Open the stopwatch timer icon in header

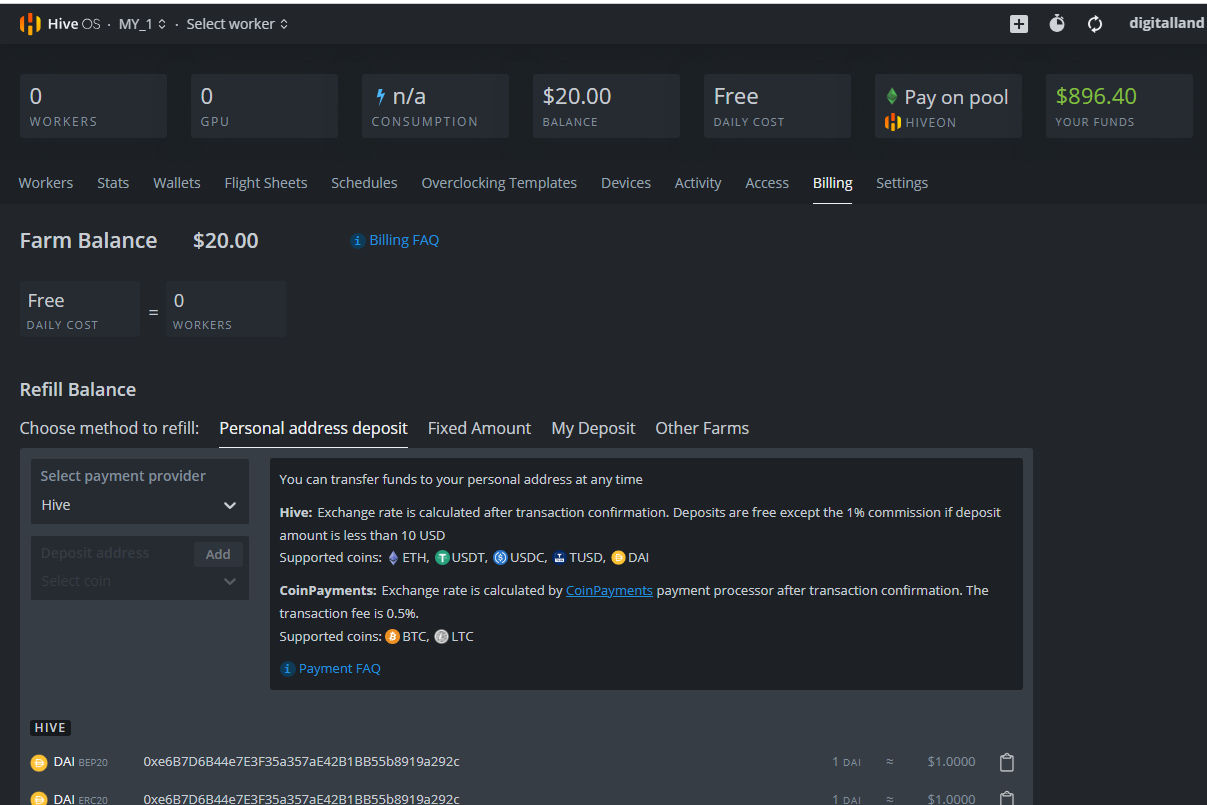(x=1057, y=24)
